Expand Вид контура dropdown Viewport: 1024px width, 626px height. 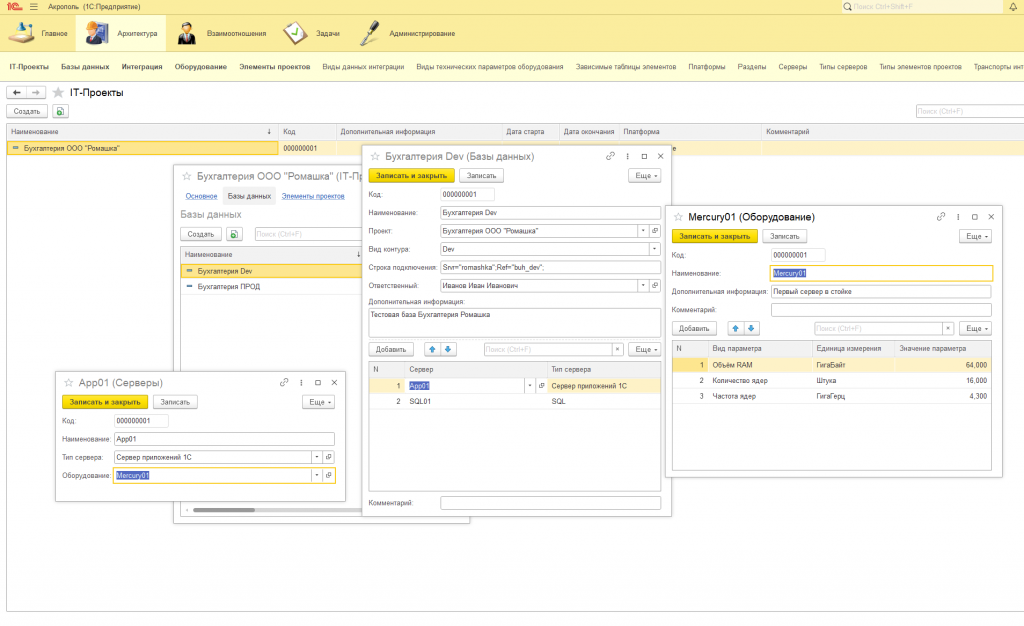[x=654, y=249]
